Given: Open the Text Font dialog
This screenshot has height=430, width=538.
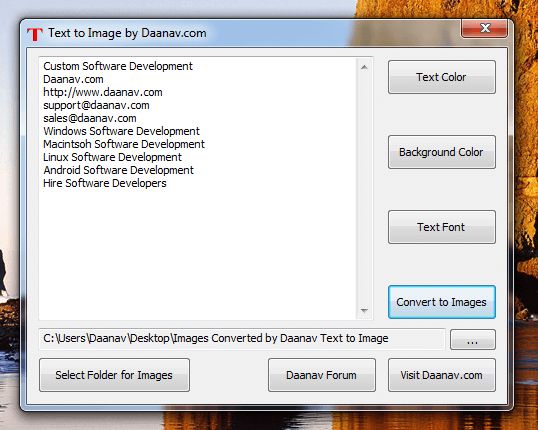Looking at the screenshot, I should pos(442,227).
